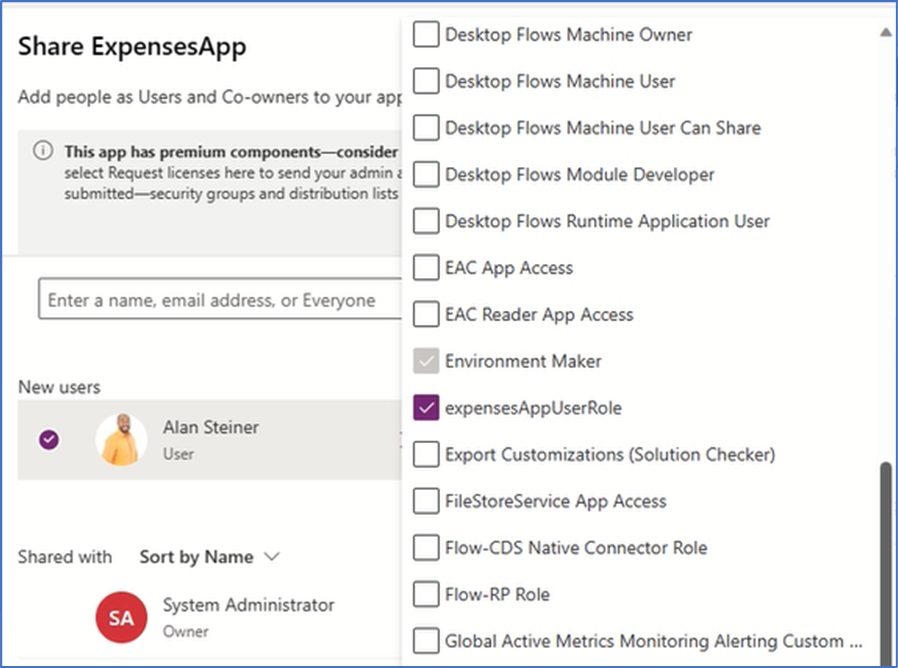Image resolution: width=898 pixels, height=668 pixels.
Task: Enable Flow-CDS Native Connector Role
Action: [x=426, y=548]
